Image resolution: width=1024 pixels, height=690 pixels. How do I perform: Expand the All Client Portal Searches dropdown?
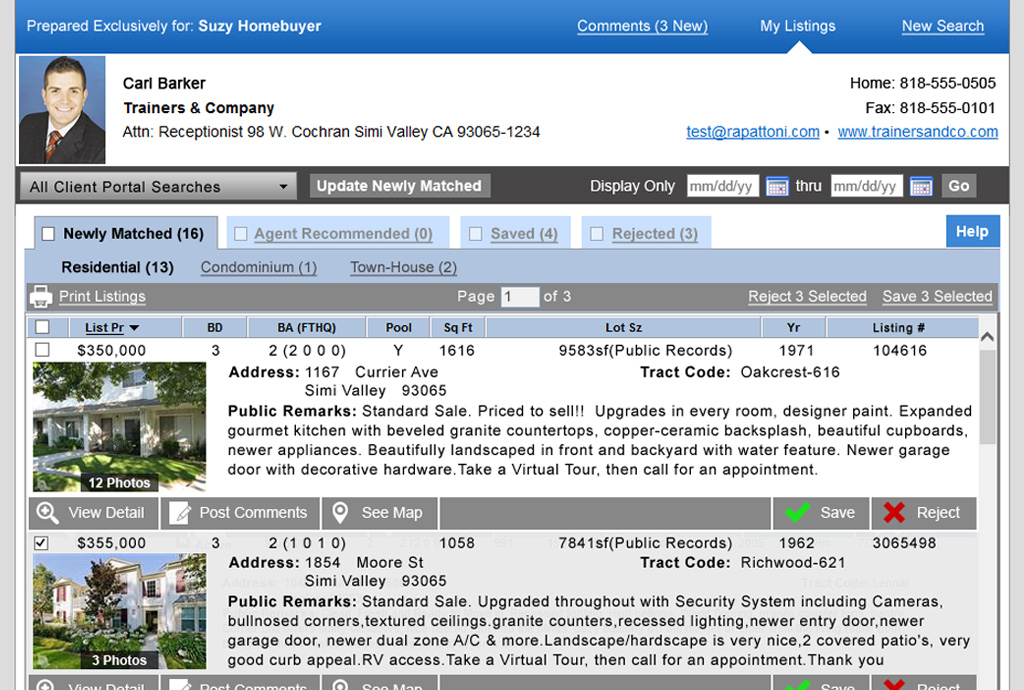(284, 187)
